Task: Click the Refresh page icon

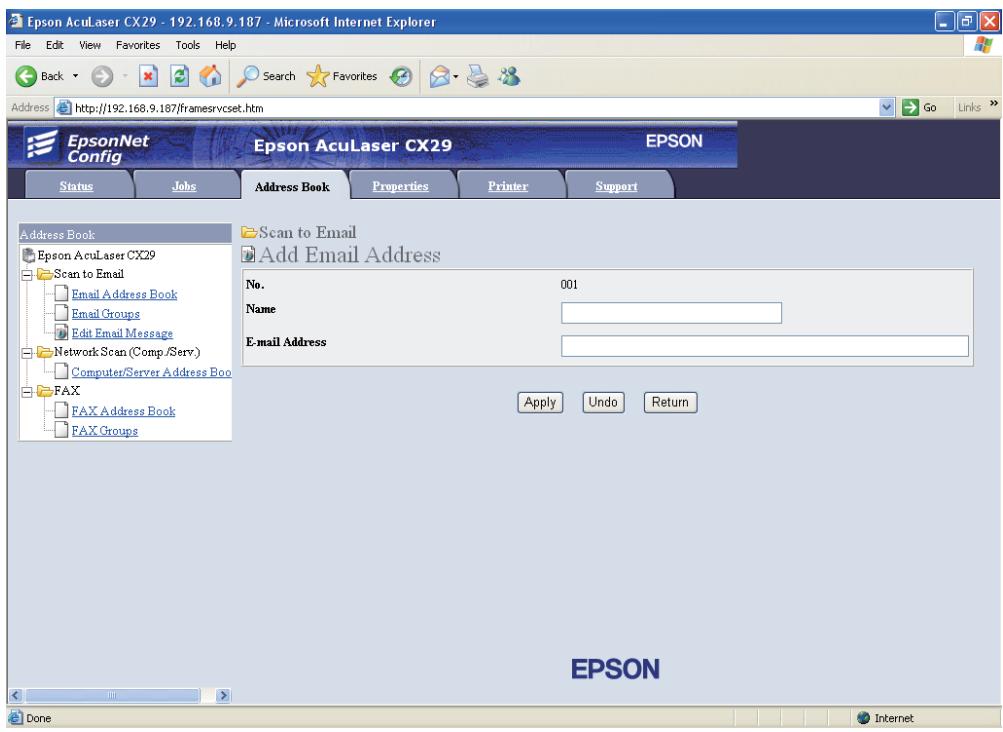Action: (180, 76)
